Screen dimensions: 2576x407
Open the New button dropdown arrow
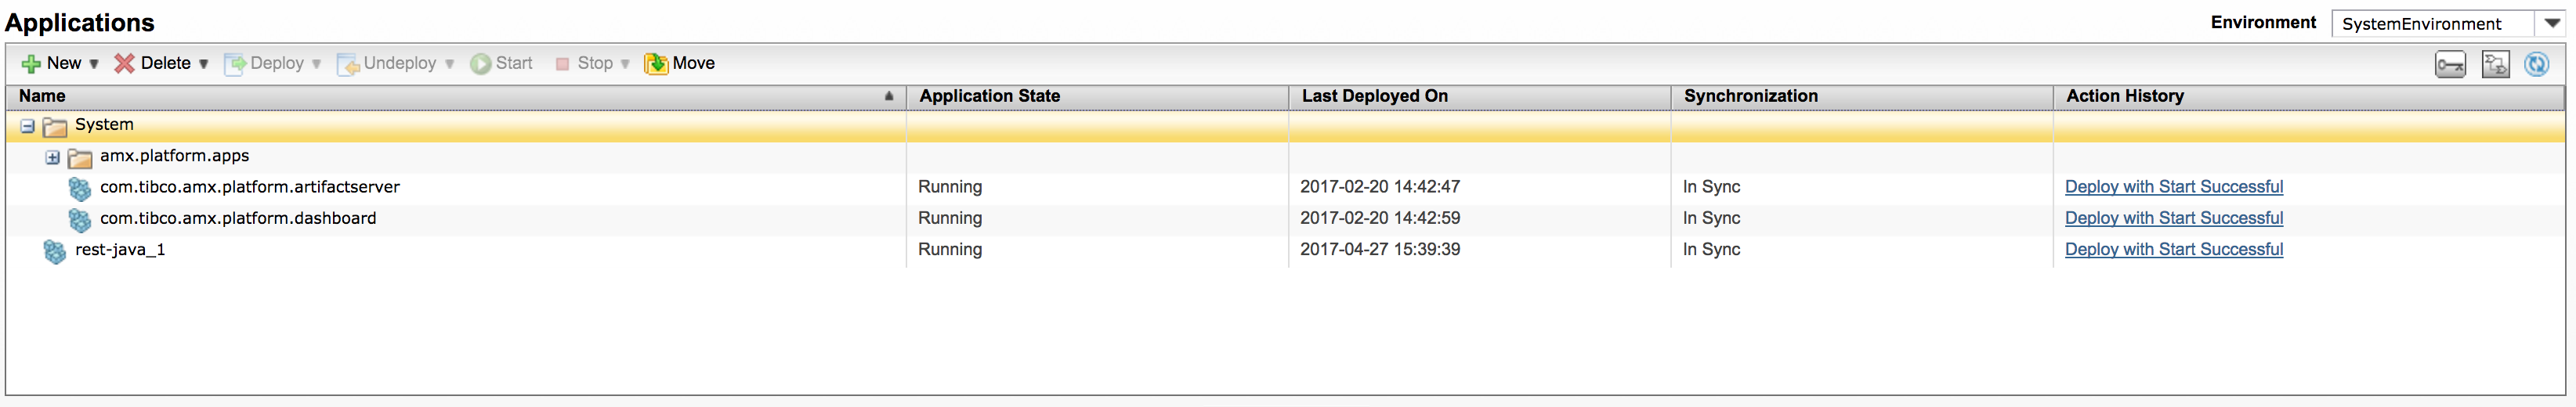tap(94, 64)
